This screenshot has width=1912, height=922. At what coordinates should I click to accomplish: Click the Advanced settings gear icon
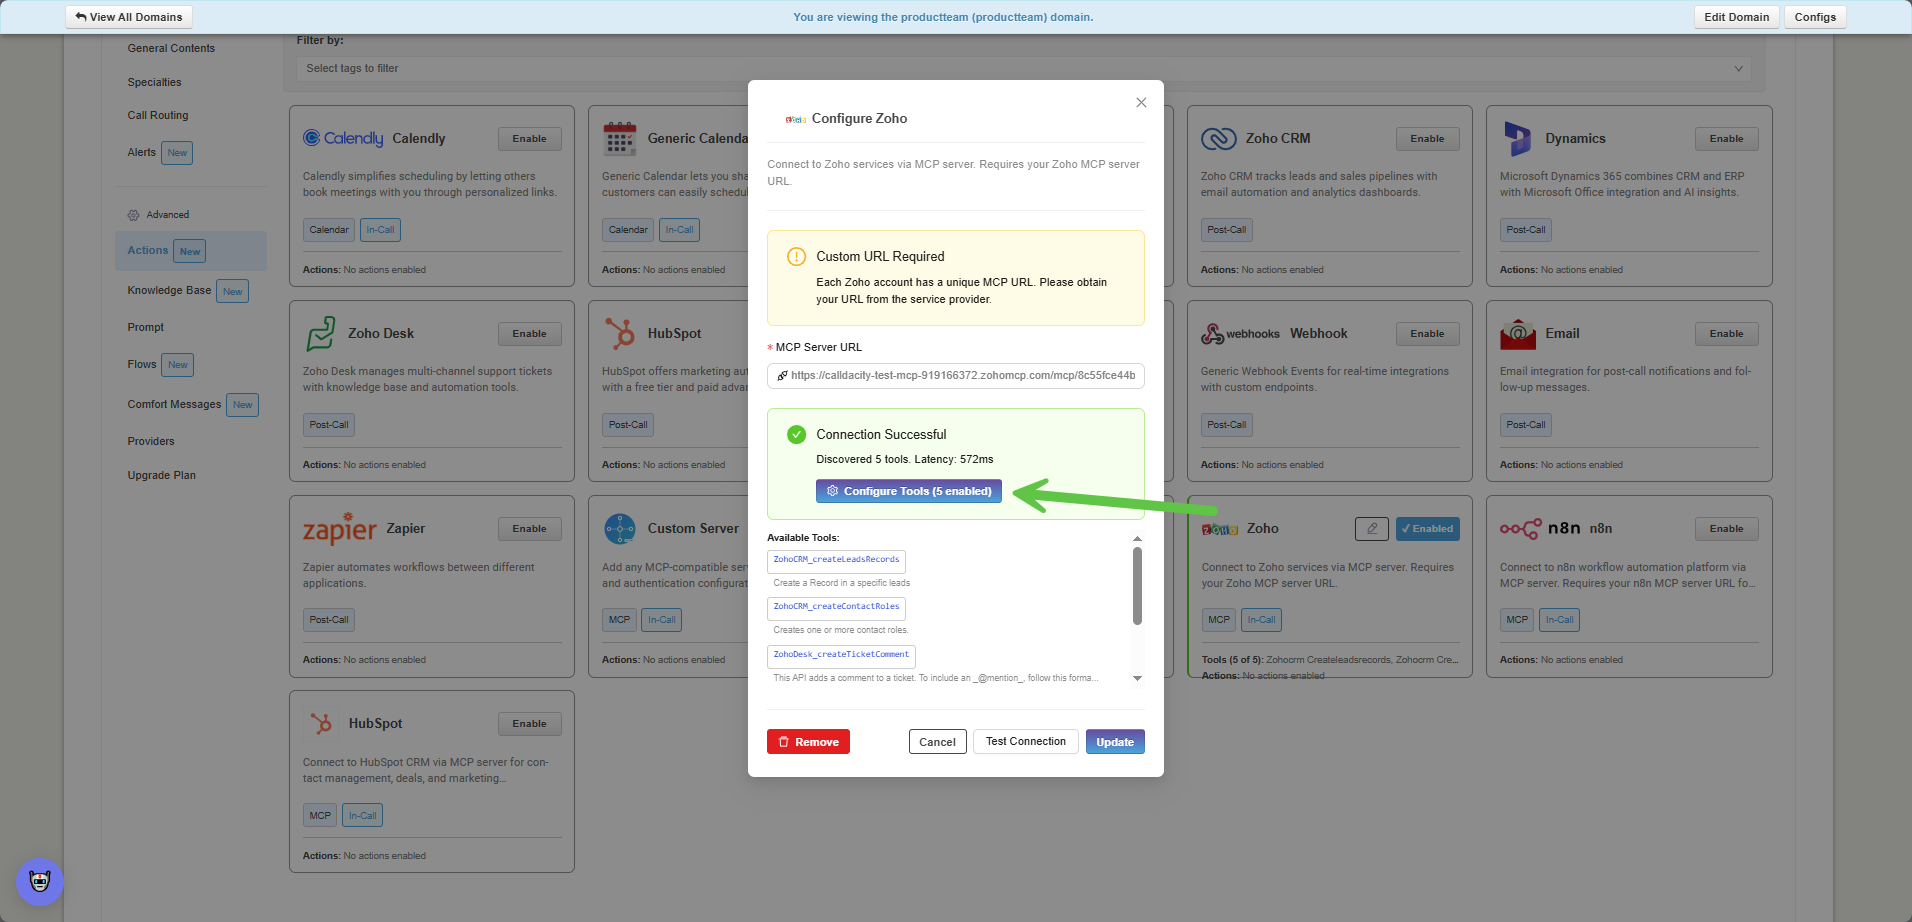134,215
